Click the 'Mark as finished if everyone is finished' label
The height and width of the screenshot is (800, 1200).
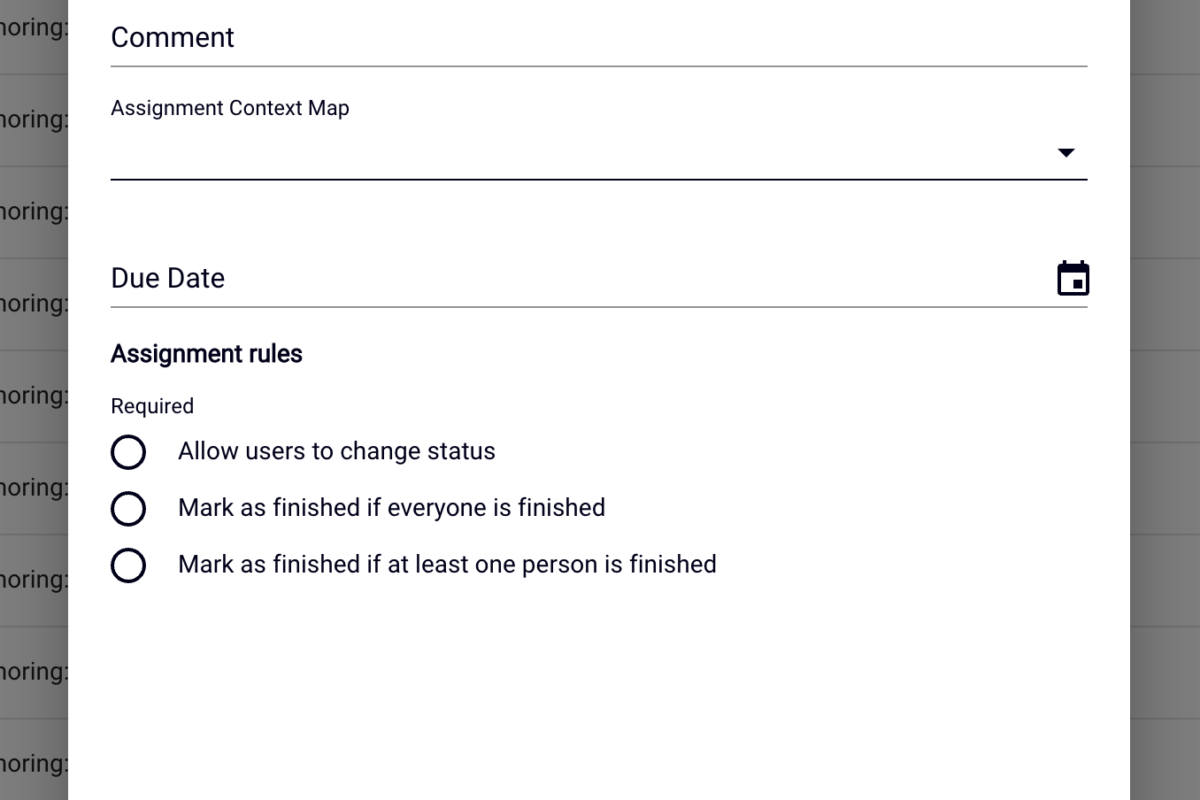tap(392, 508)
